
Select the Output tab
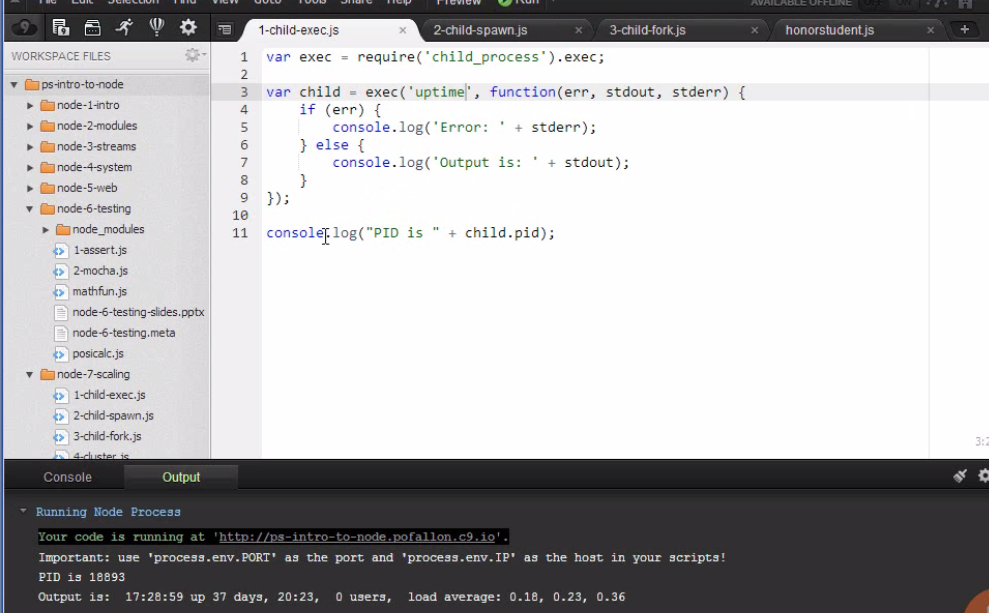tap(181, 477)
